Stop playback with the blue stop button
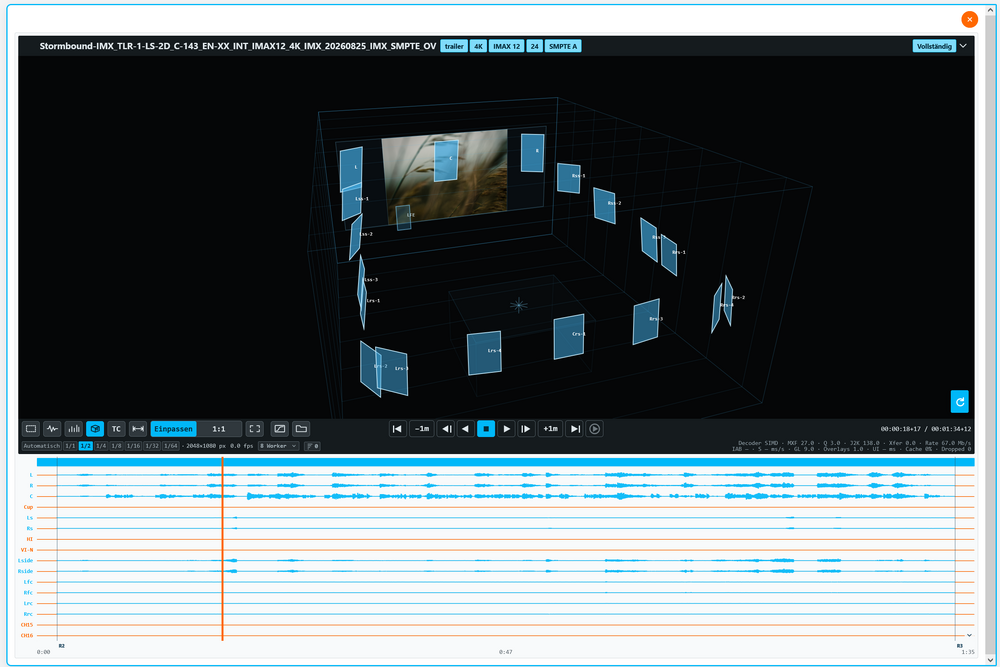 pyautogui.click(x=486, y=429)
